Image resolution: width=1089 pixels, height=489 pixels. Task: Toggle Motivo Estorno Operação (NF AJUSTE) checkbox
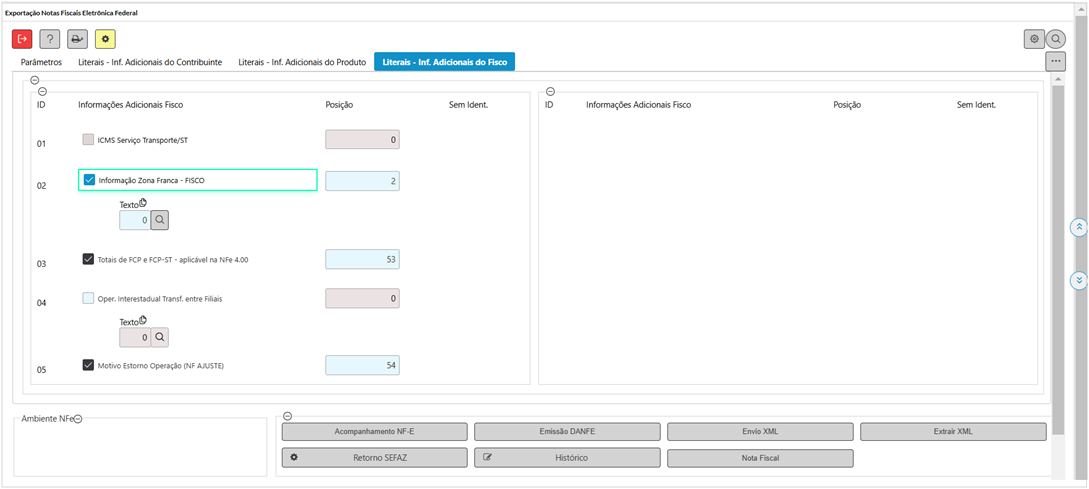tap(89, 365)
